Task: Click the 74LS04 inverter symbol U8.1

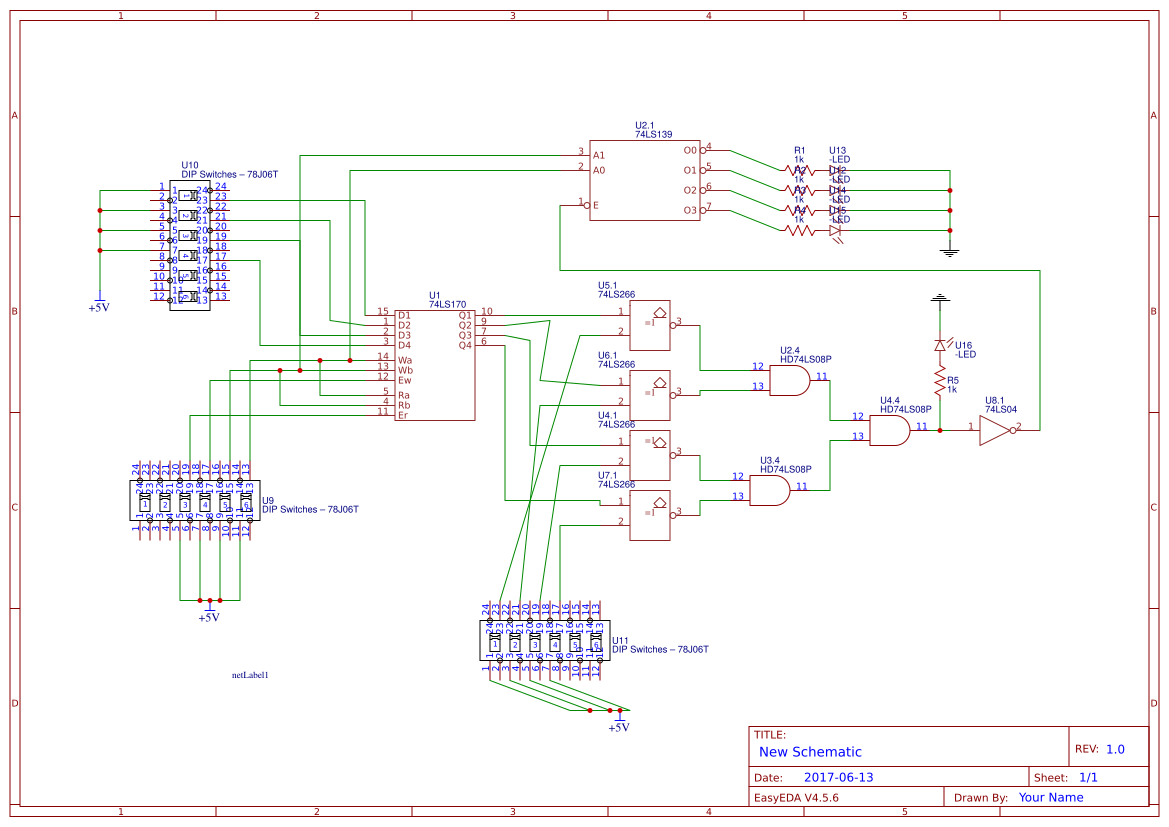Action: [992, 429]
